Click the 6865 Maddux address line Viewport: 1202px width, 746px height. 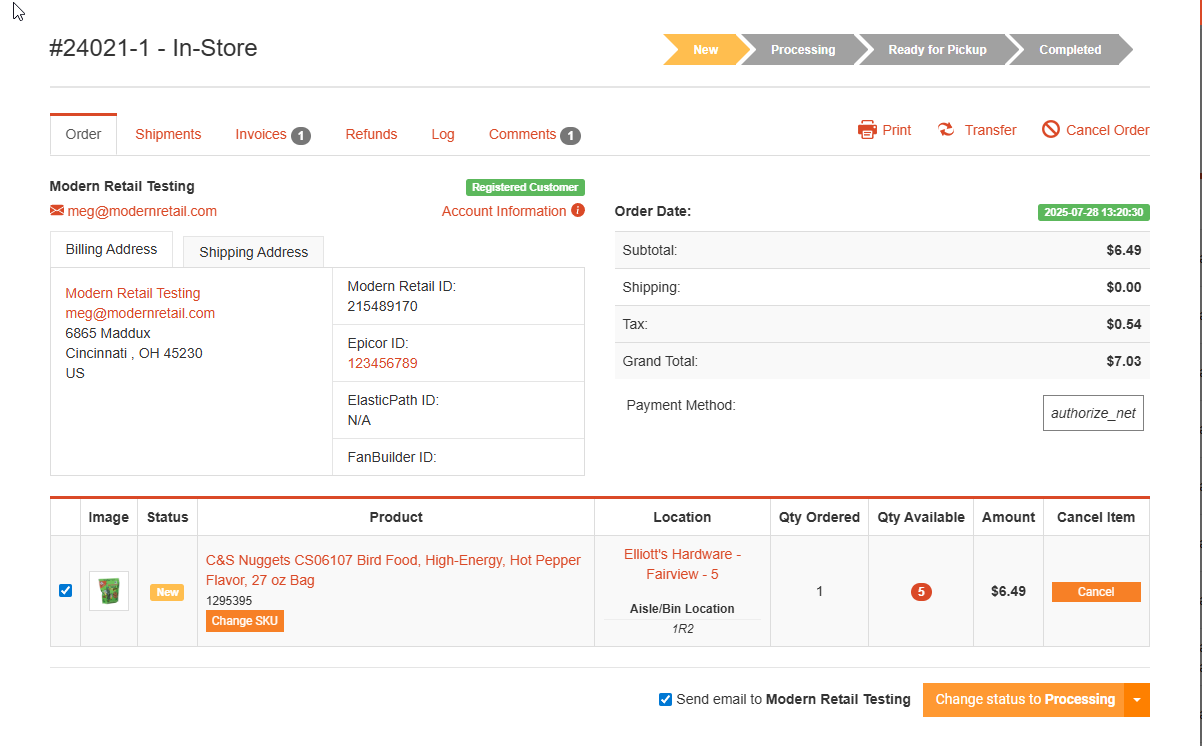click(108, 333)
